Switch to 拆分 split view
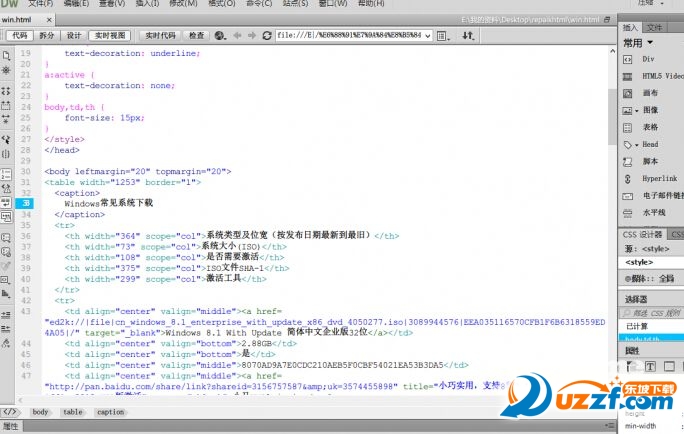Image resolution: width=684 pixels, height=434 pixels. click(47, 35)
